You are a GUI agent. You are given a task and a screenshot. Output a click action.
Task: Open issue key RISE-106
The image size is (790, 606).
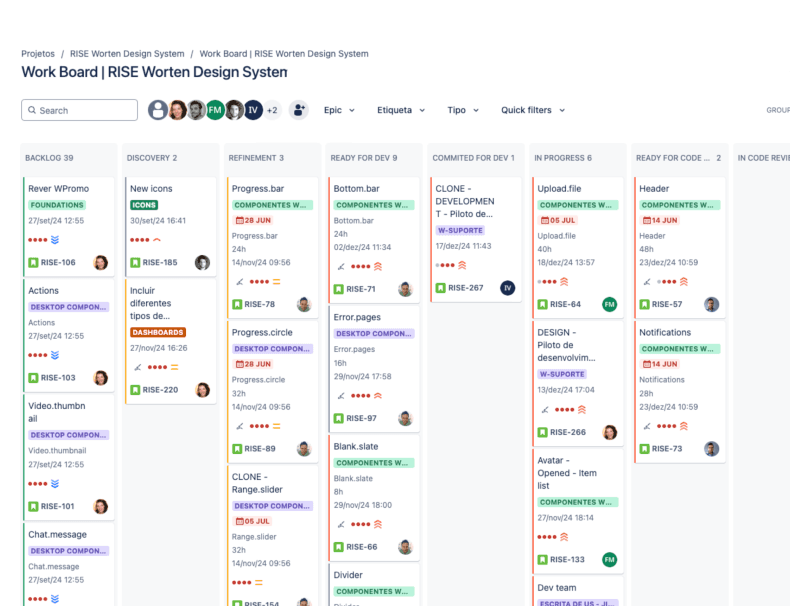coord(58,262)
